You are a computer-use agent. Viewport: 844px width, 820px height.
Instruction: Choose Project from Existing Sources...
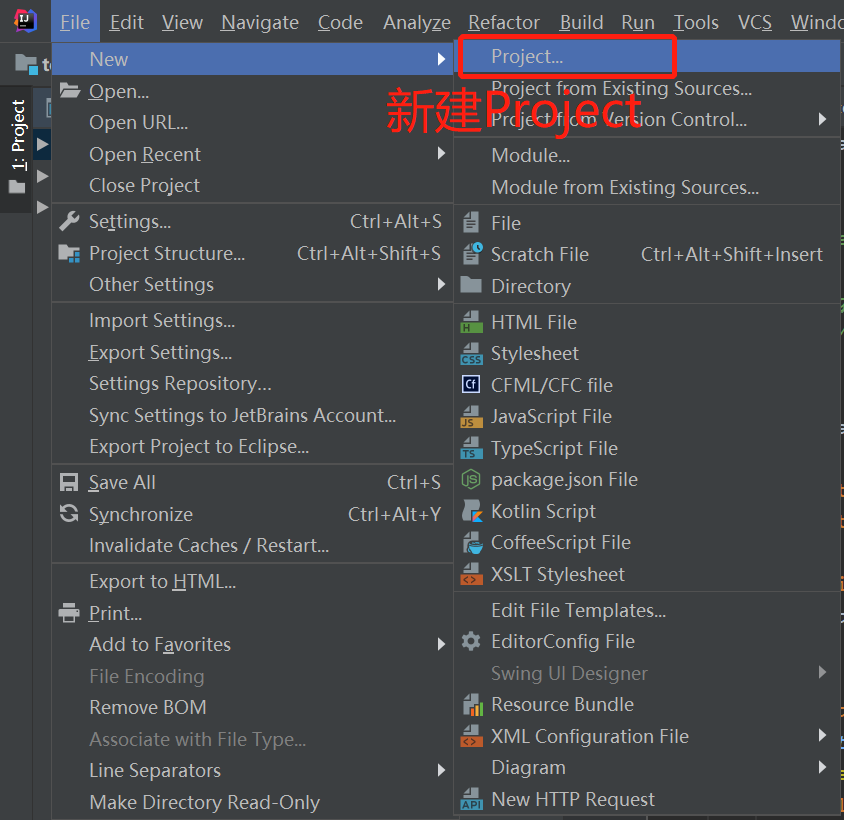click(x=648, y=88)
